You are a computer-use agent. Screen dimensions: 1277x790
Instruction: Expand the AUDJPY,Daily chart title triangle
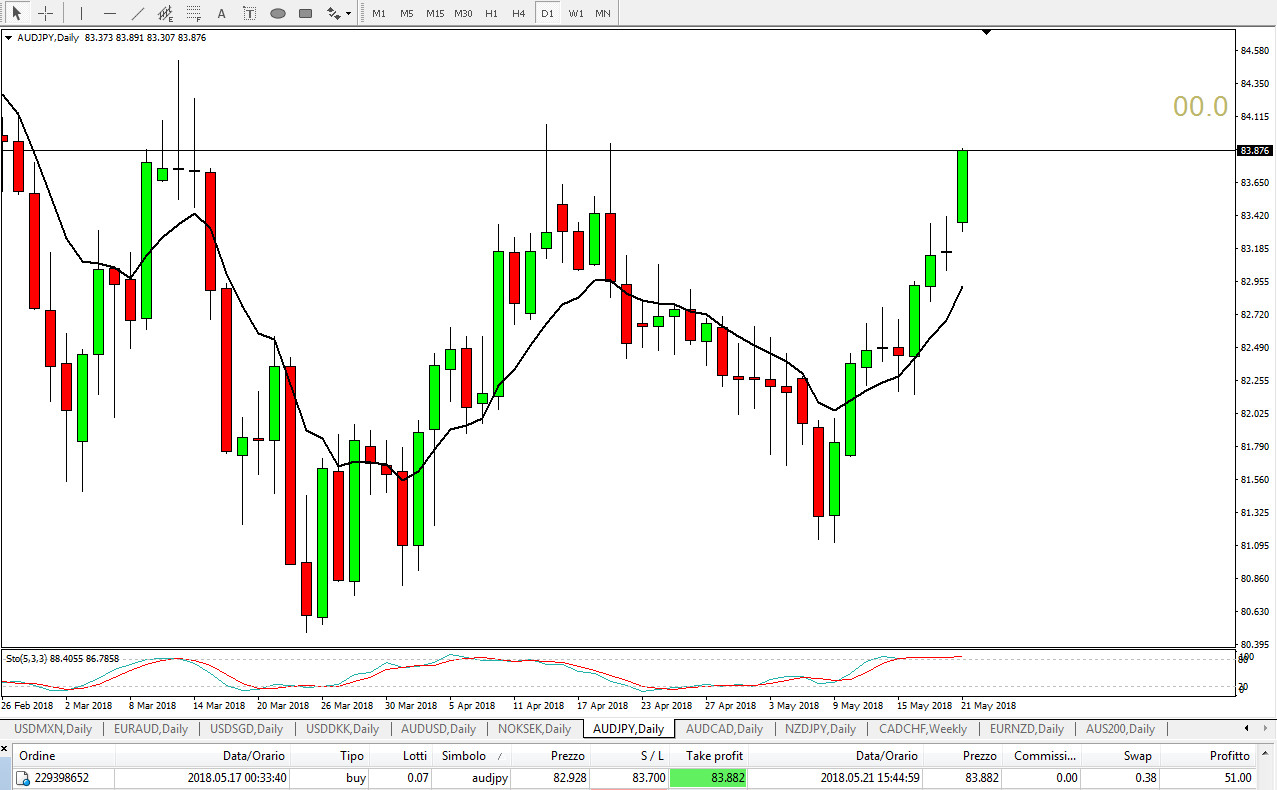pyautogui.click(x=9, y=38)
